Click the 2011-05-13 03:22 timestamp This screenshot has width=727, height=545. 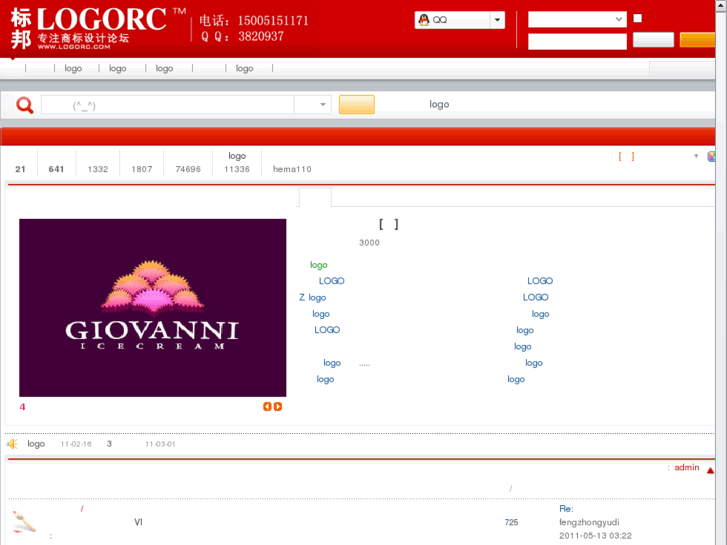pos(595,536)
